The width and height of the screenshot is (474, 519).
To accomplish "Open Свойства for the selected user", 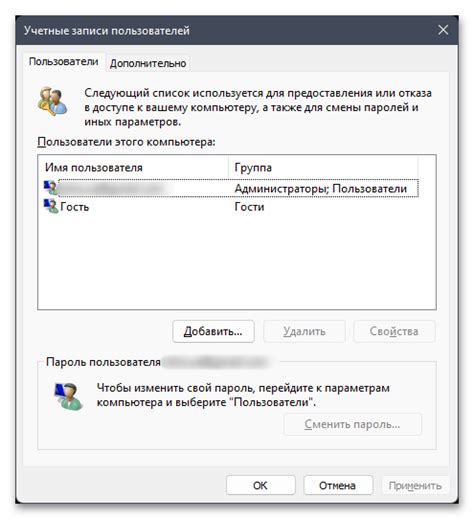I will 394,331.
